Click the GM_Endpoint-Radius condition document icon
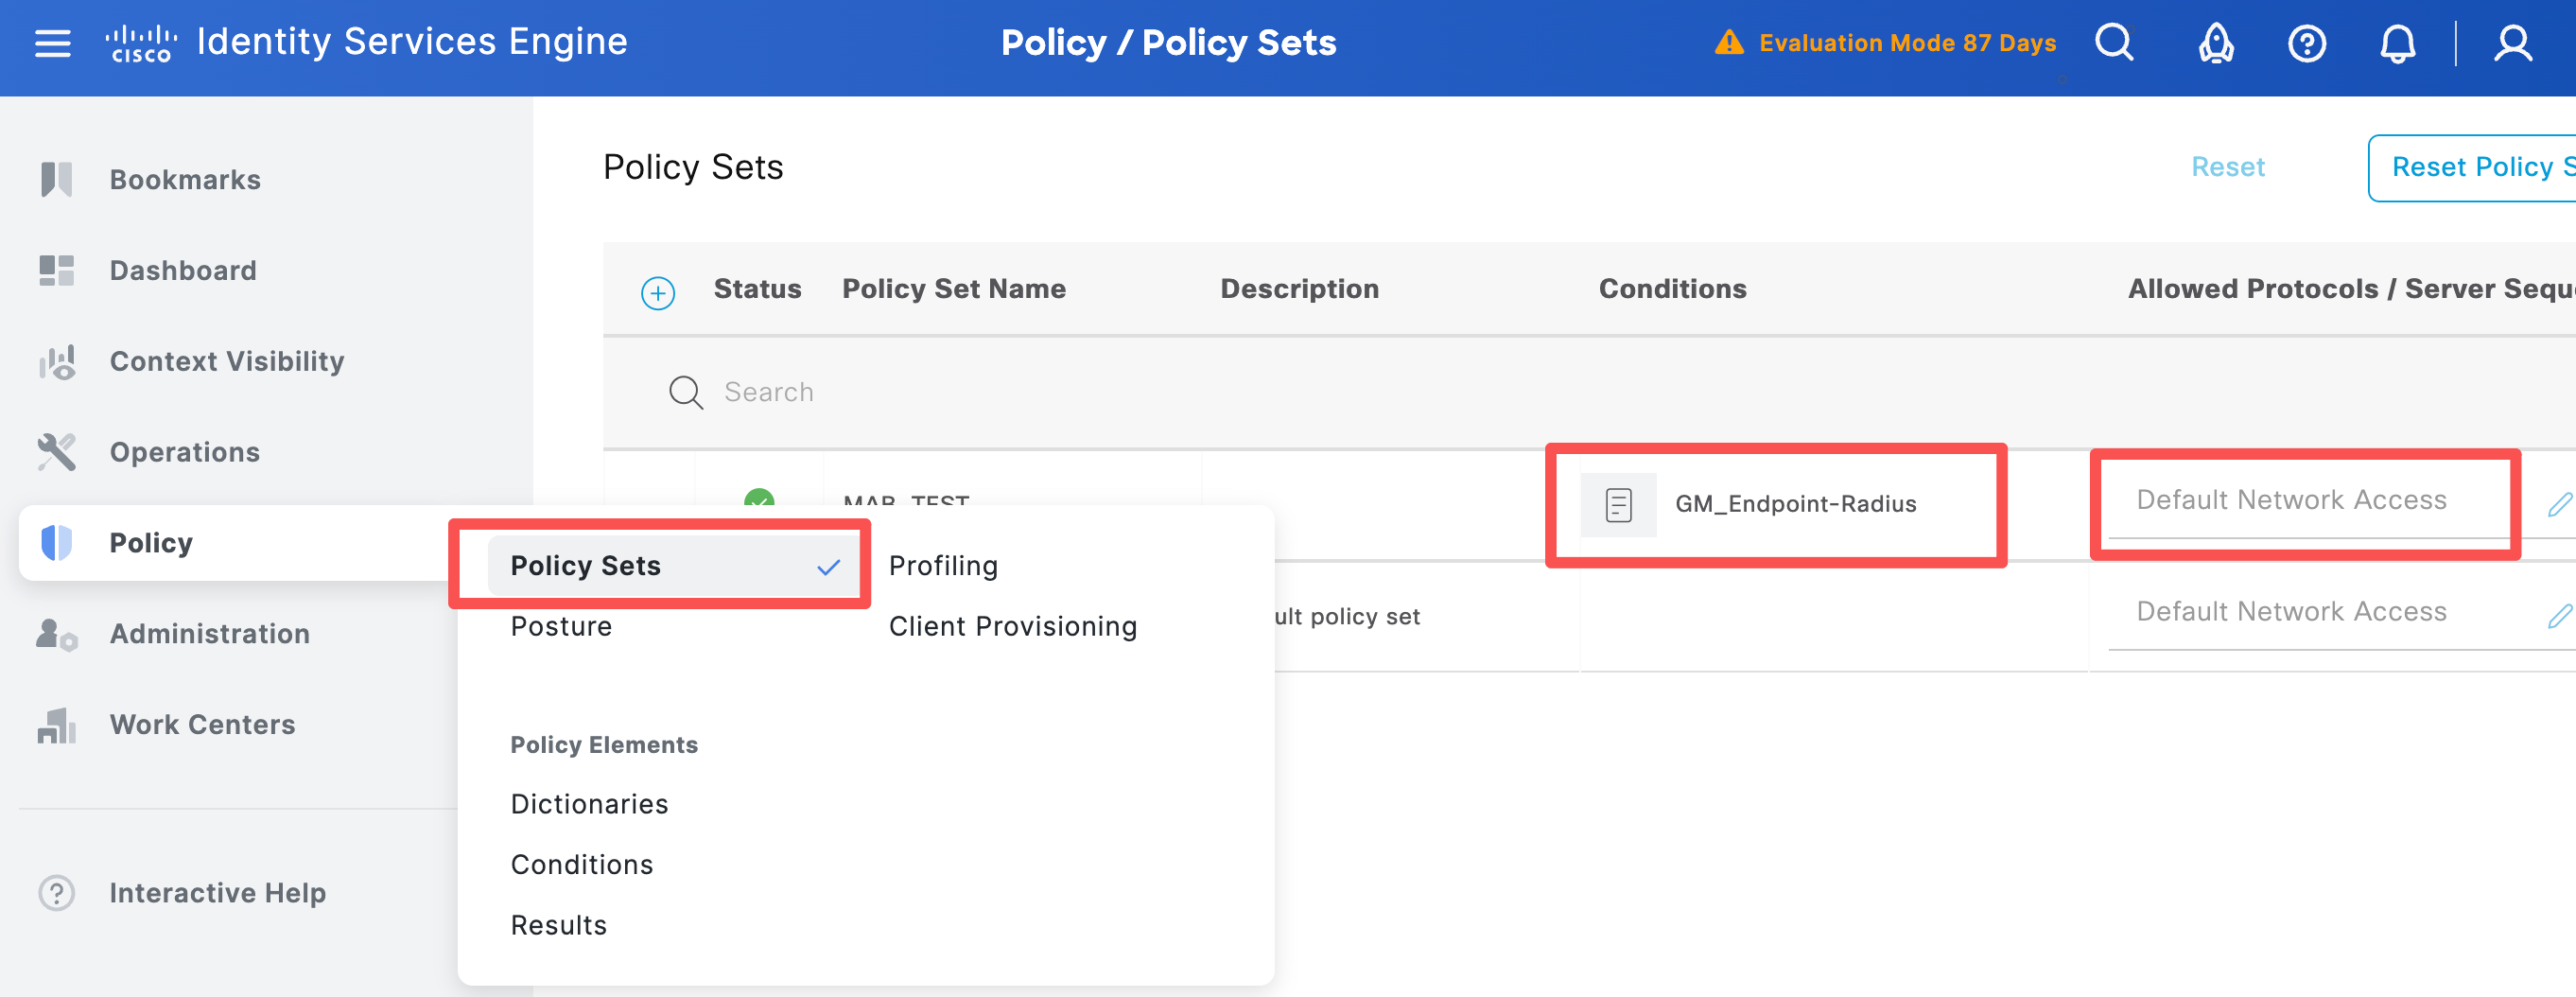 click(1618, 505)
